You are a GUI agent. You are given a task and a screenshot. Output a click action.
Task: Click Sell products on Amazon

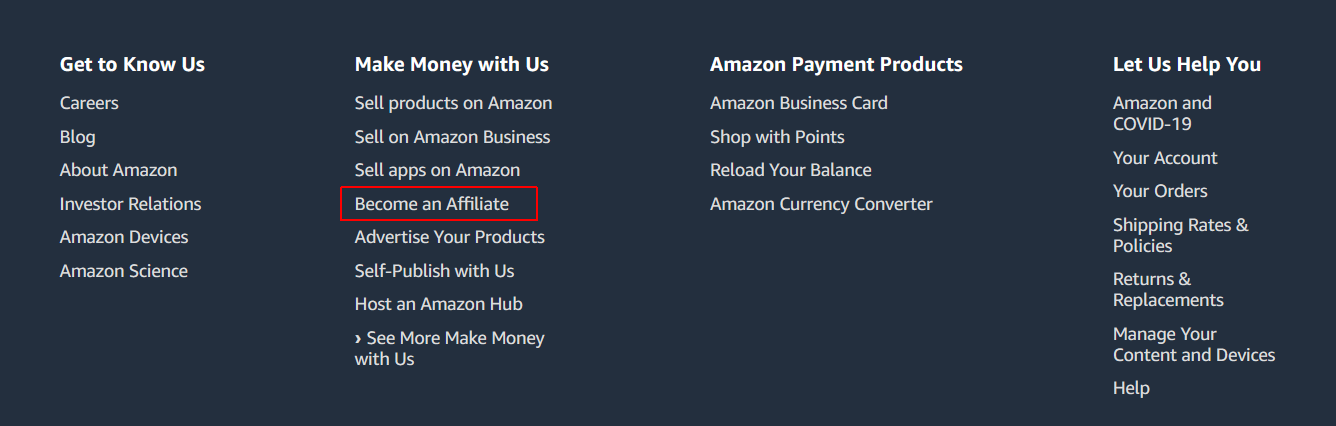click(453, 103)
